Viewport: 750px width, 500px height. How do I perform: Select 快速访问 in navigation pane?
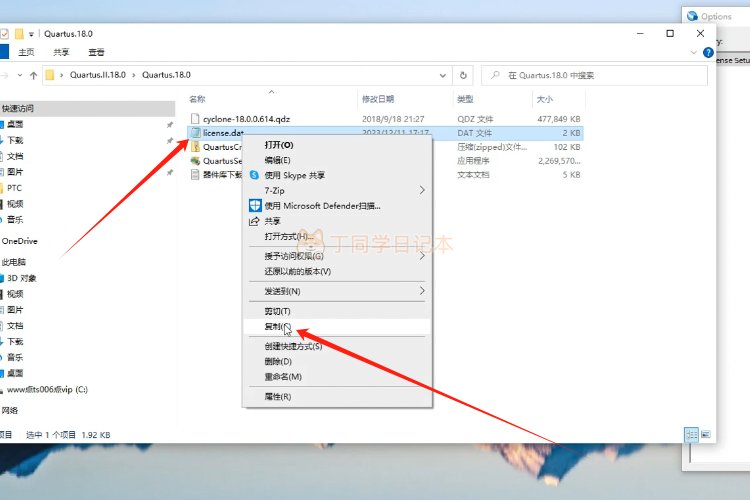coord(18,109)
